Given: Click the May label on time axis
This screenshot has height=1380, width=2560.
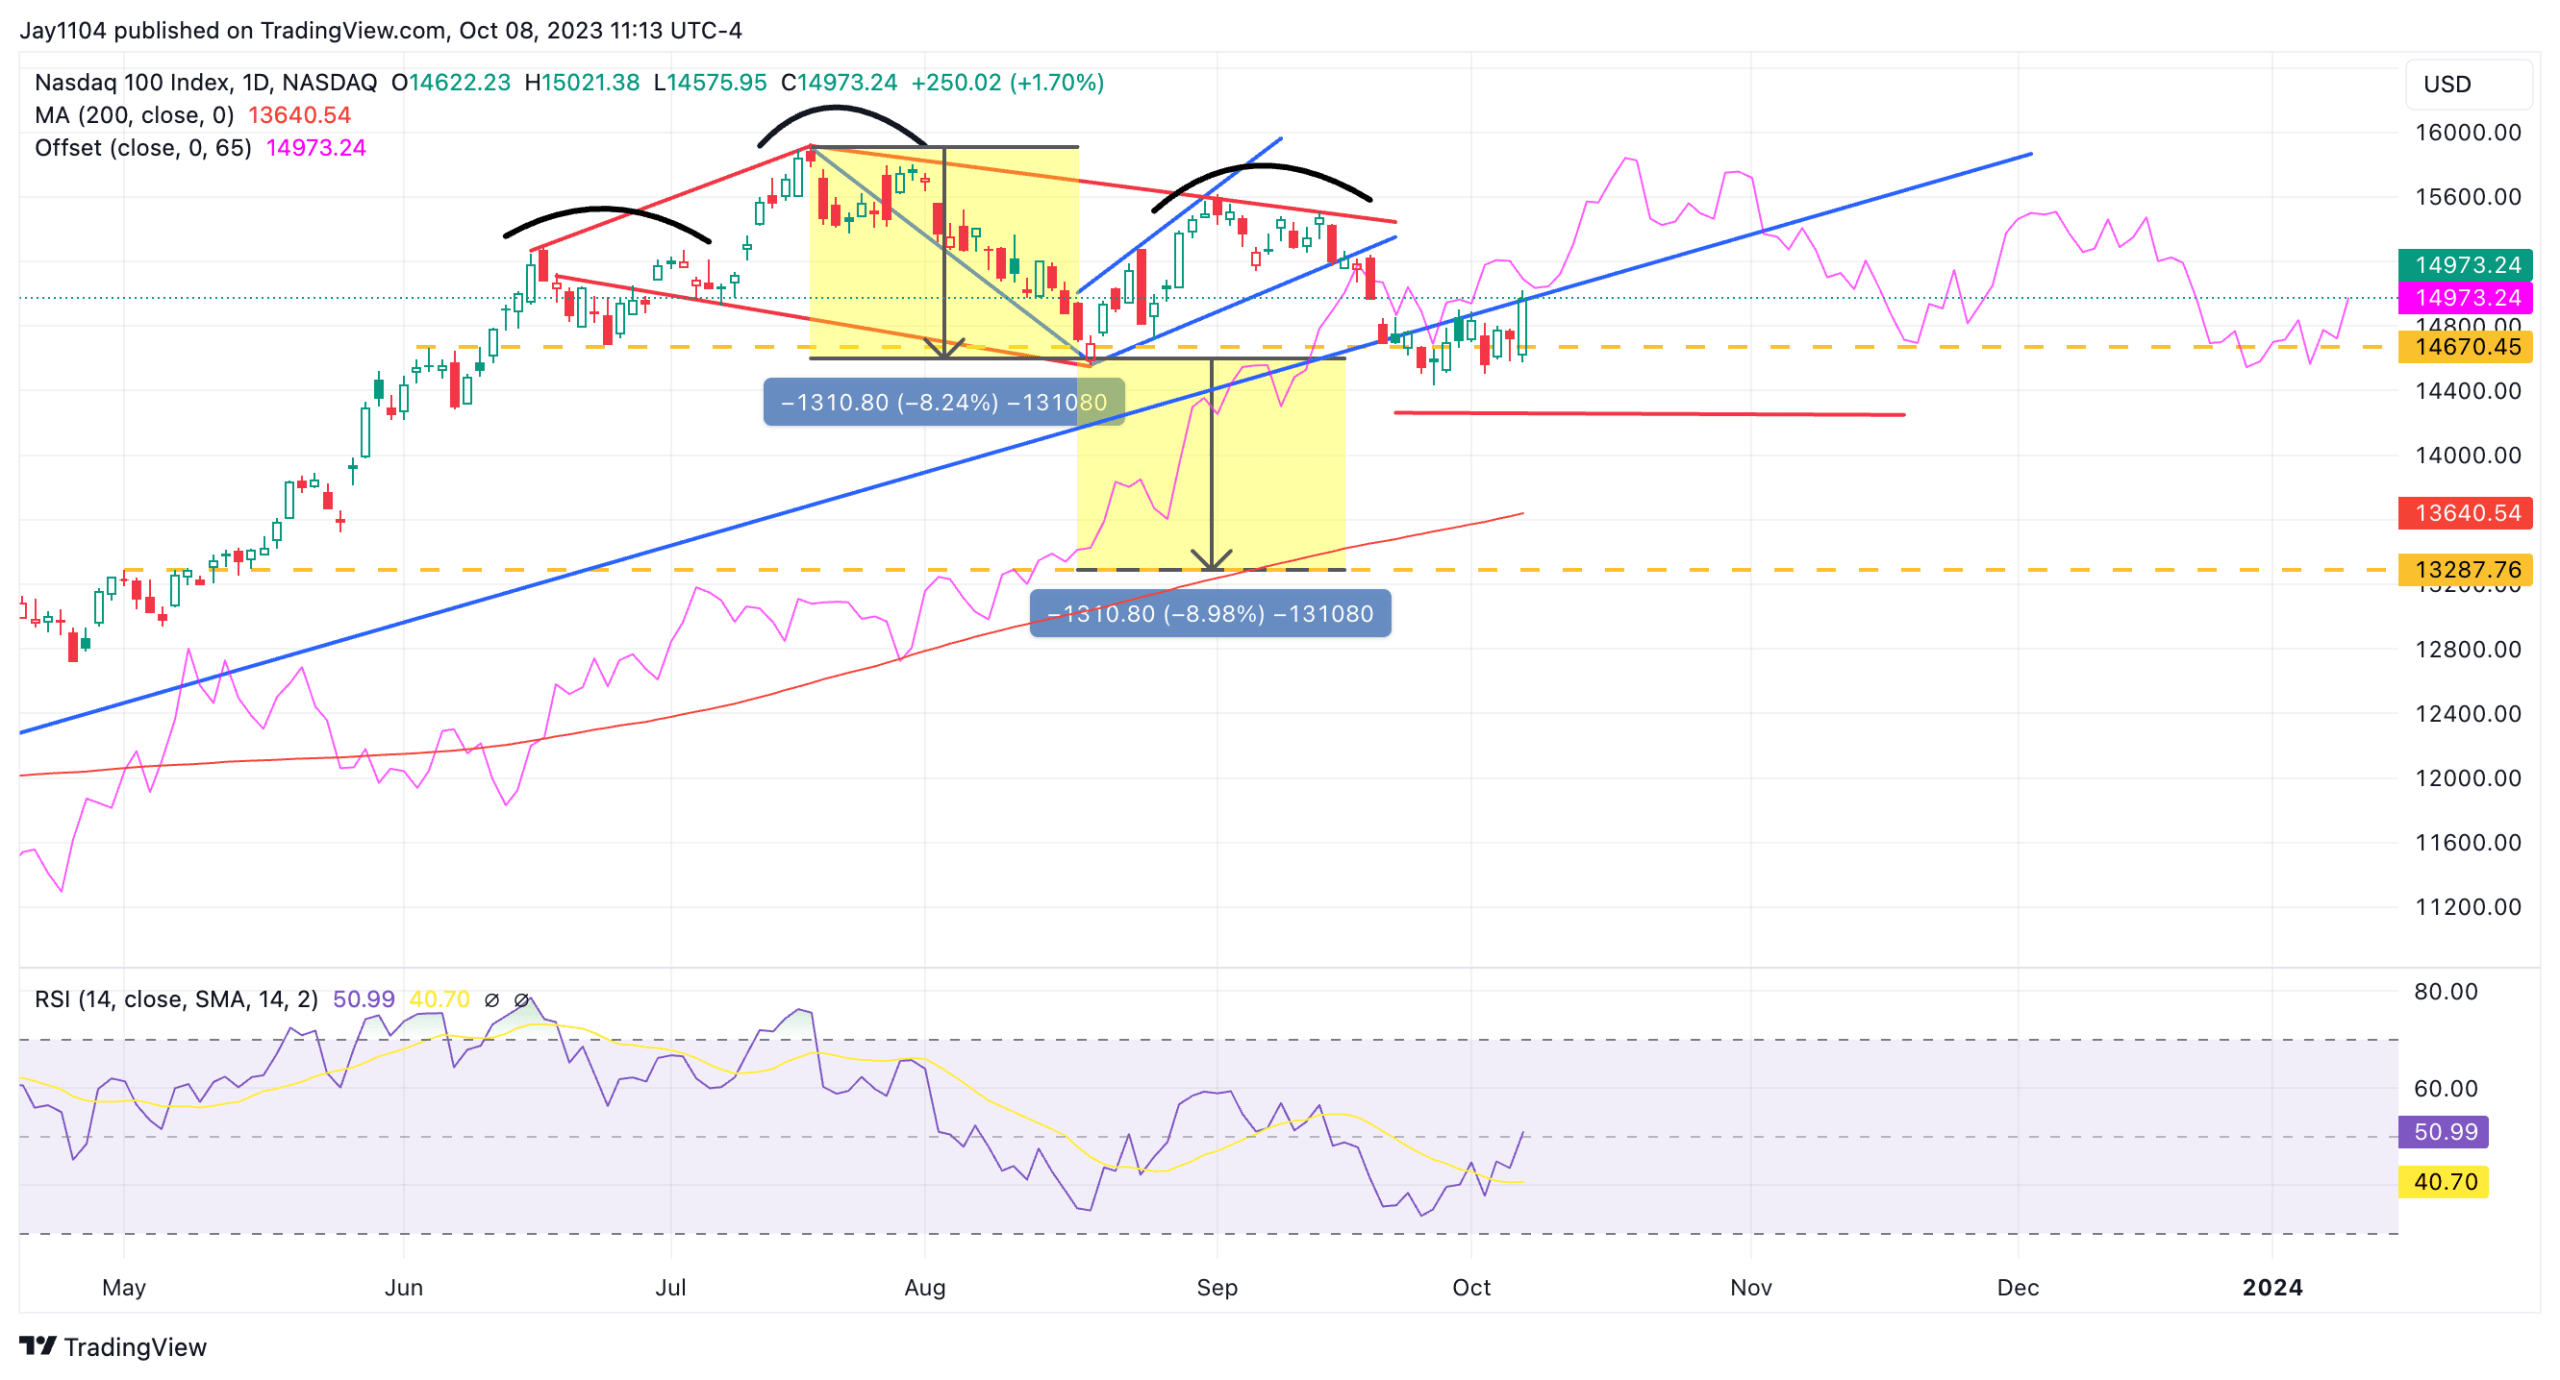Looking at the screenshot, I should coord(124,1287).
